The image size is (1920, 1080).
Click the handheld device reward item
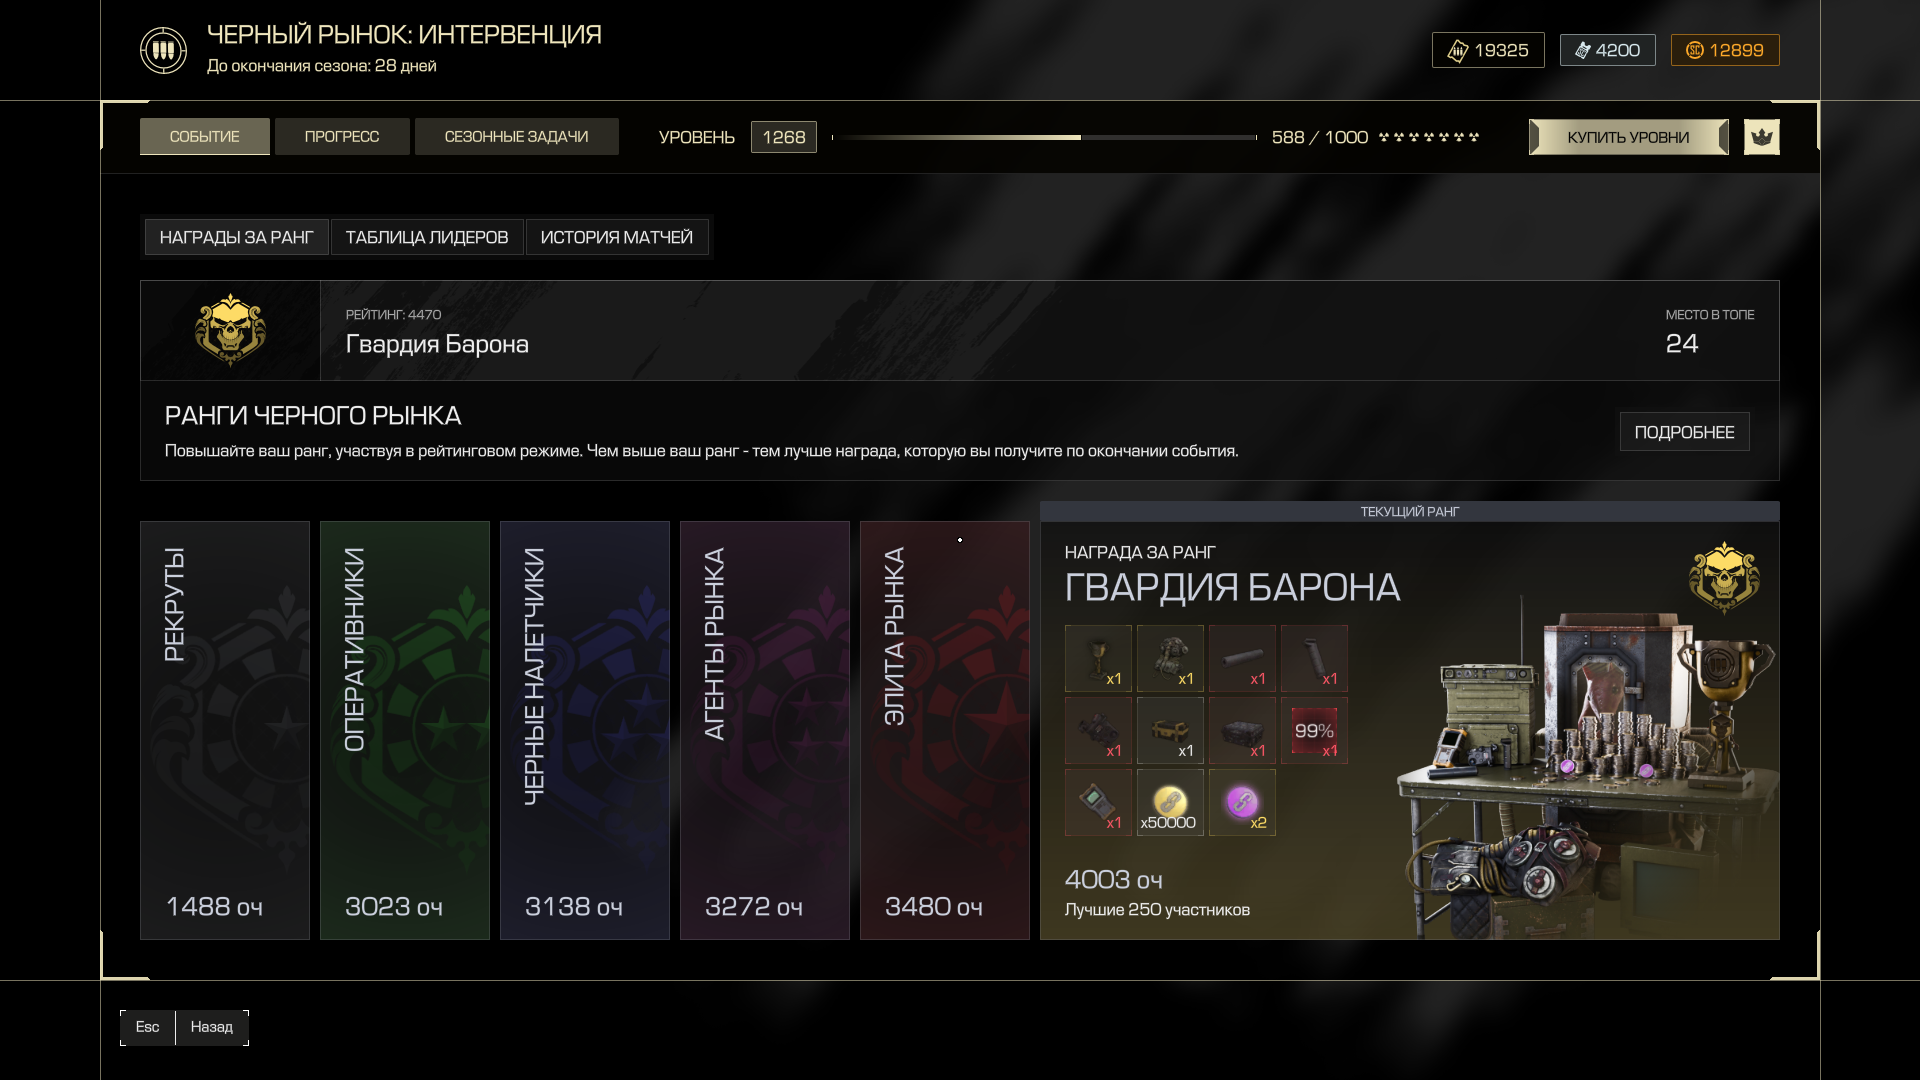pyautogui.click(x=1098, y=803)
